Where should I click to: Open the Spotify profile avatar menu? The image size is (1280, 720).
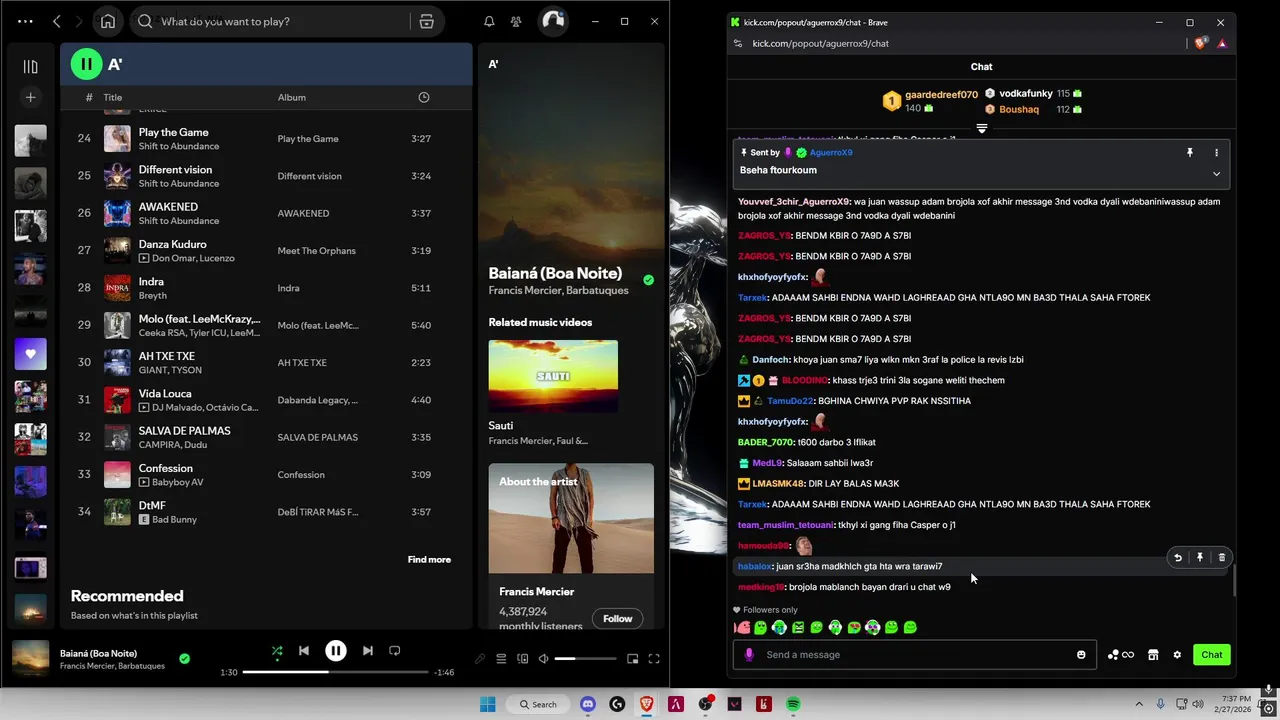(553, 21)
